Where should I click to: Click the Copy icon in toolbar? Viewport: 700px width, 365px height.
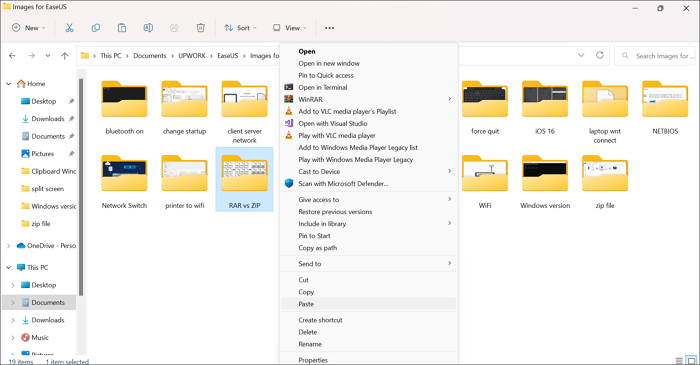96,28
